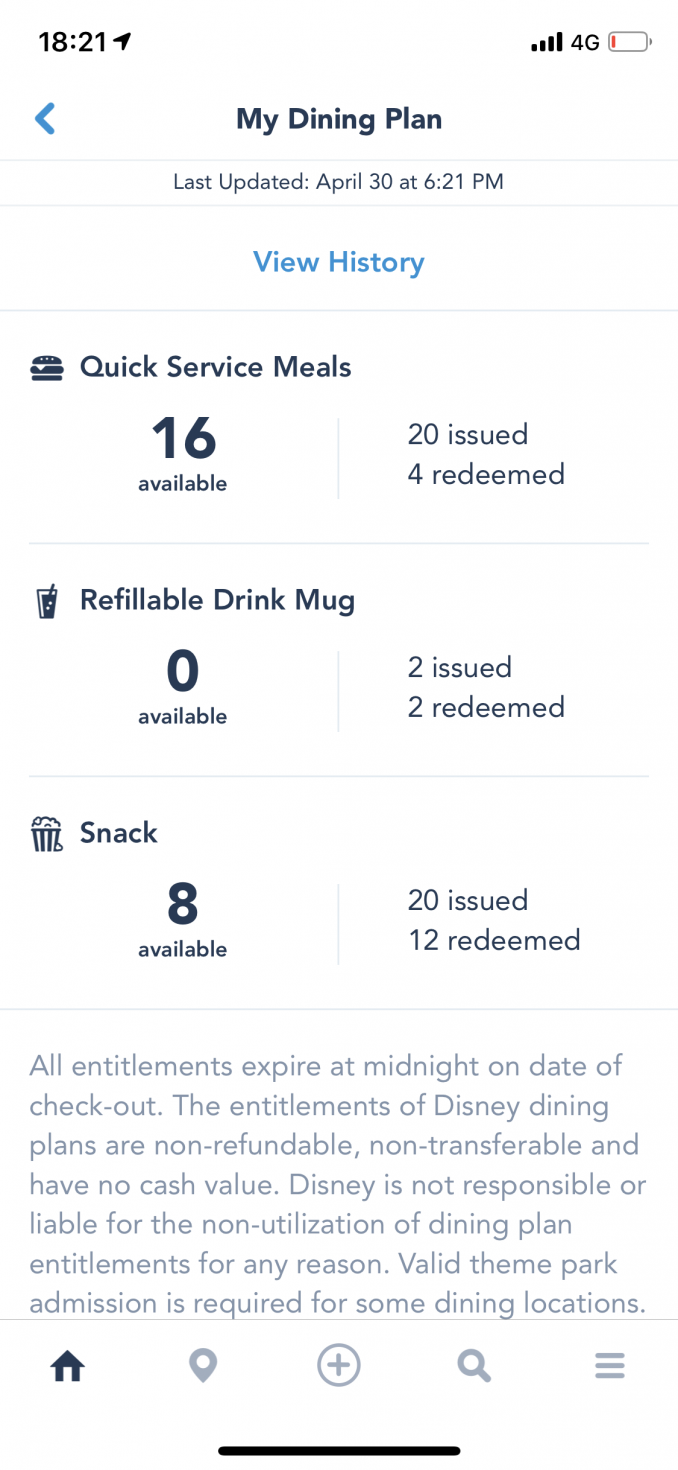The image size is (678, 1470).
Task: Open the hamburger menu tab
Action: tap(610, 1366)
